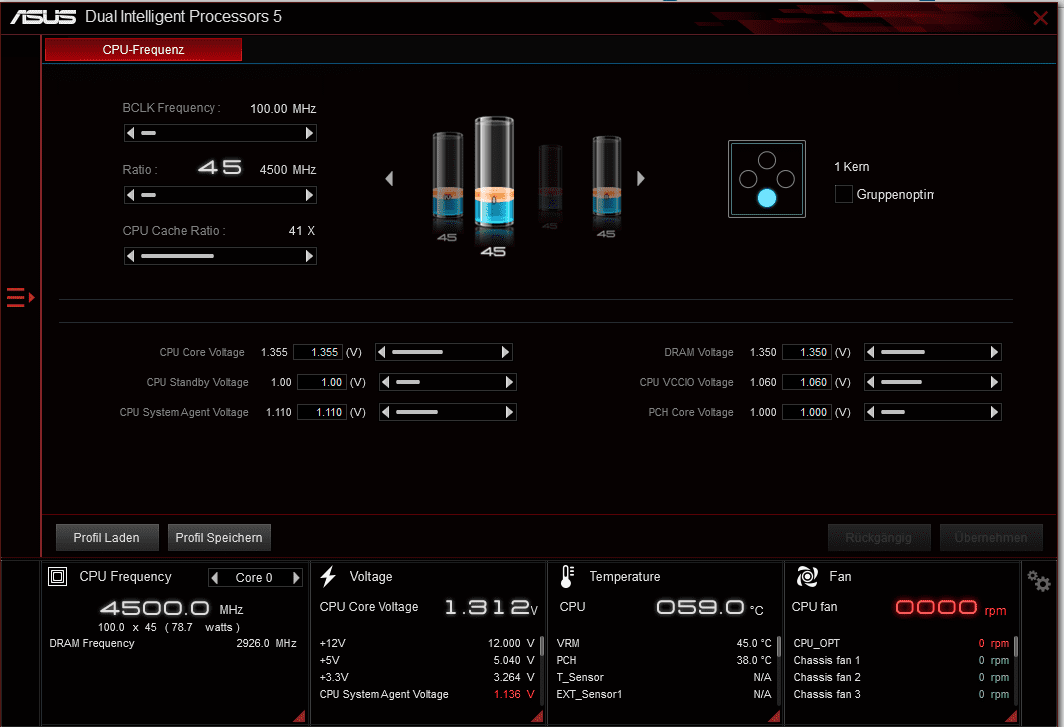Click the Rückgängig button
The image size is (1064, 727).
click(879, 538)
